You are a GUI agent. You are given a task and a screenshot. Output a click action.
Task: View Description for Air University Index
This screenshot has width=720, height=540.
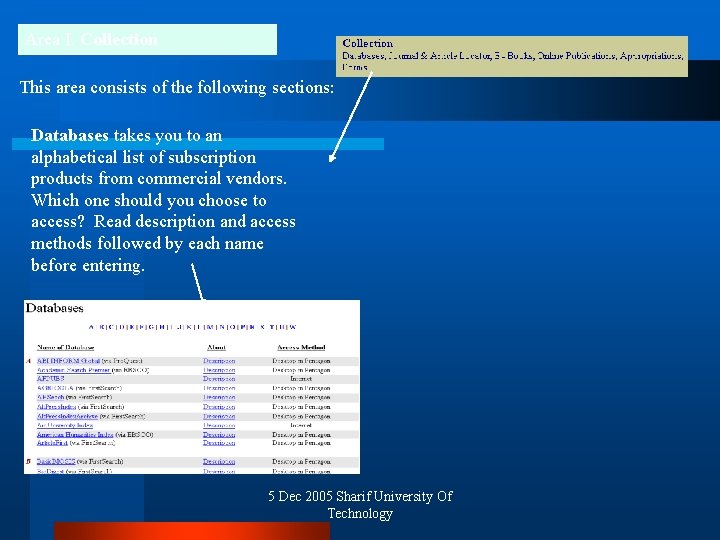(219, 425)
